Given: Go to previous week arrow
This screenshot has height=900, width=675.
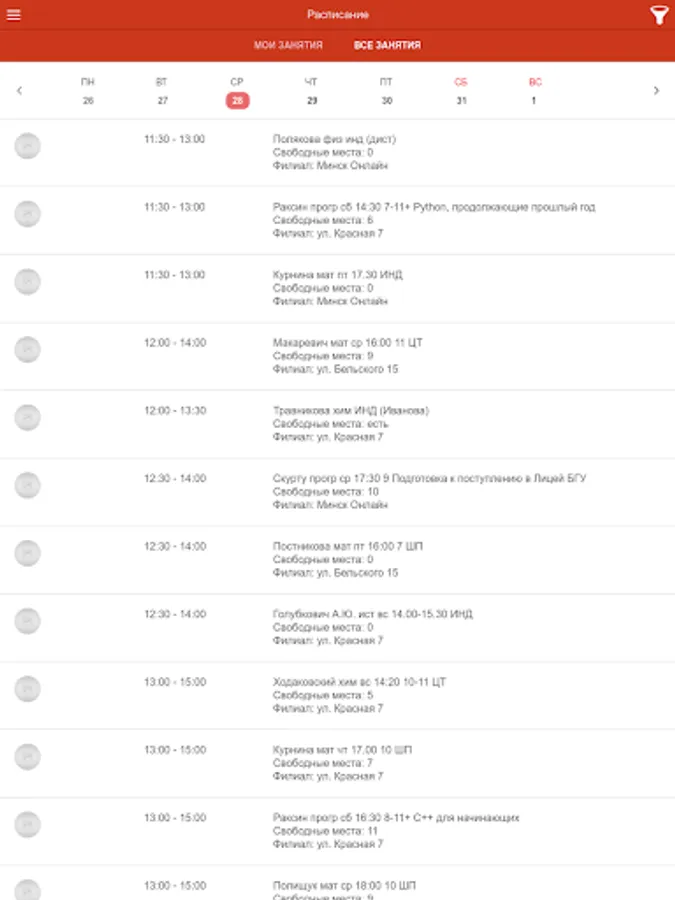Looking at the screenshot, I should (19, 91).
